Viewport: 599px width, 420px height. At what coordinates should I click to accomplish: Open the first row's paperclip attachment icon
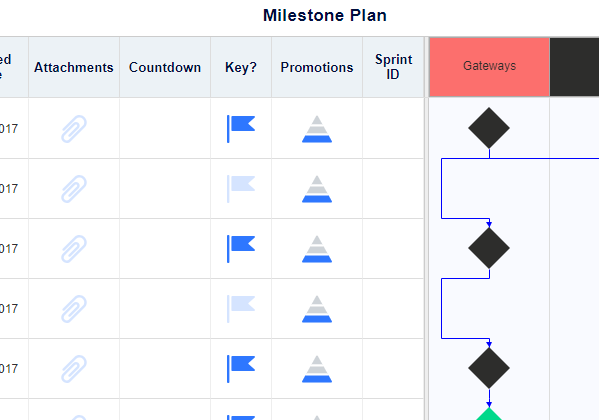pos(74,129)
